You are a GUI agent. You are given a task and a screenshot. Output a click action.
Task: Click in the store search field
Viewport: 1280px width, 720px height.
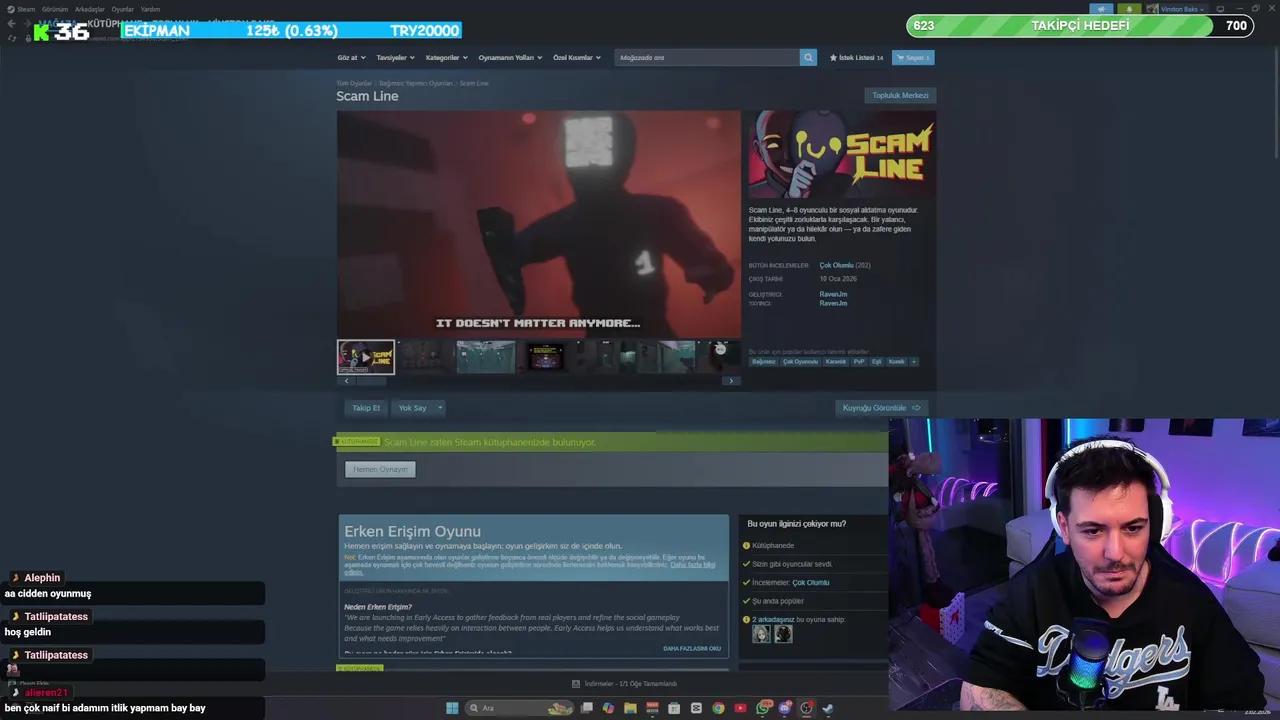click(x=707, y=57)
